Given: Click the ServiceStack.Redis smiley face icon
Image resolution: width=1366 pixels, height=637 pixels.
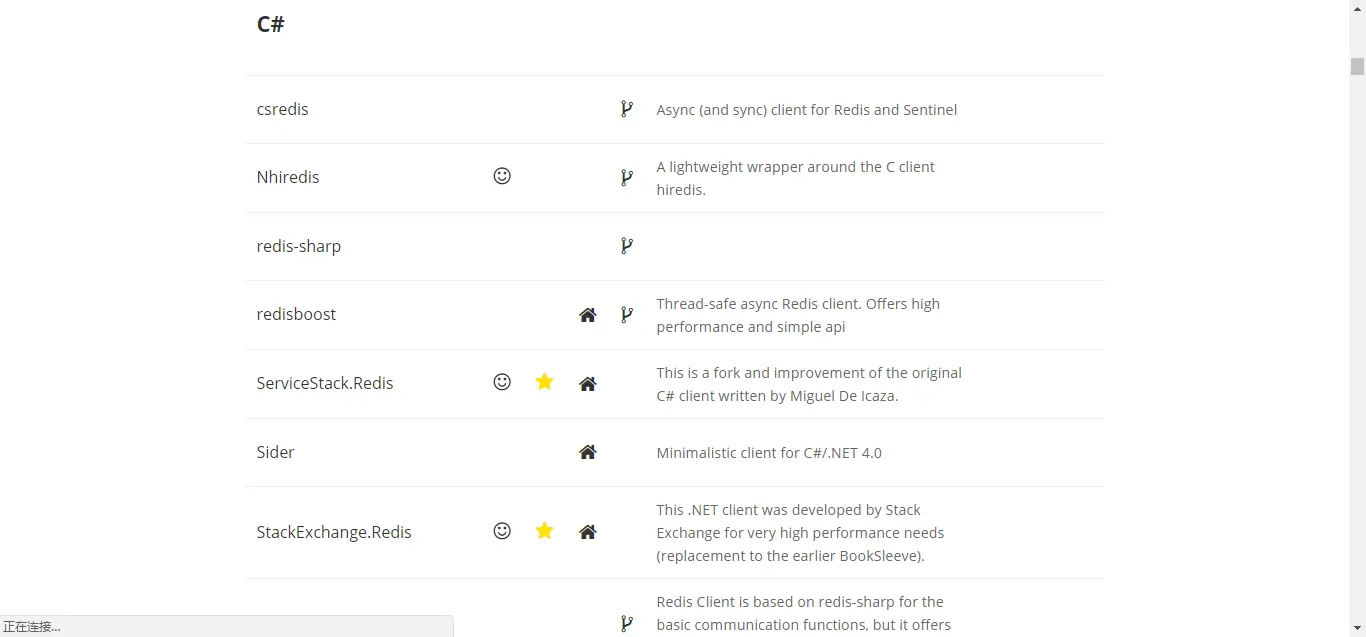Looking at the screenshot, I should 502,382.
